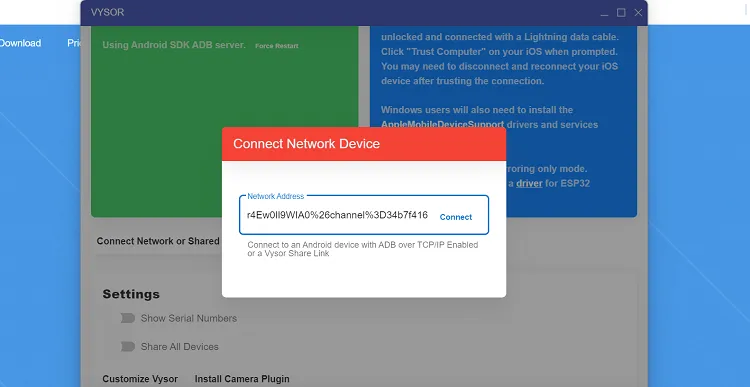Maximize the Vysor window

pyautogui.click(x=621, y=13)
